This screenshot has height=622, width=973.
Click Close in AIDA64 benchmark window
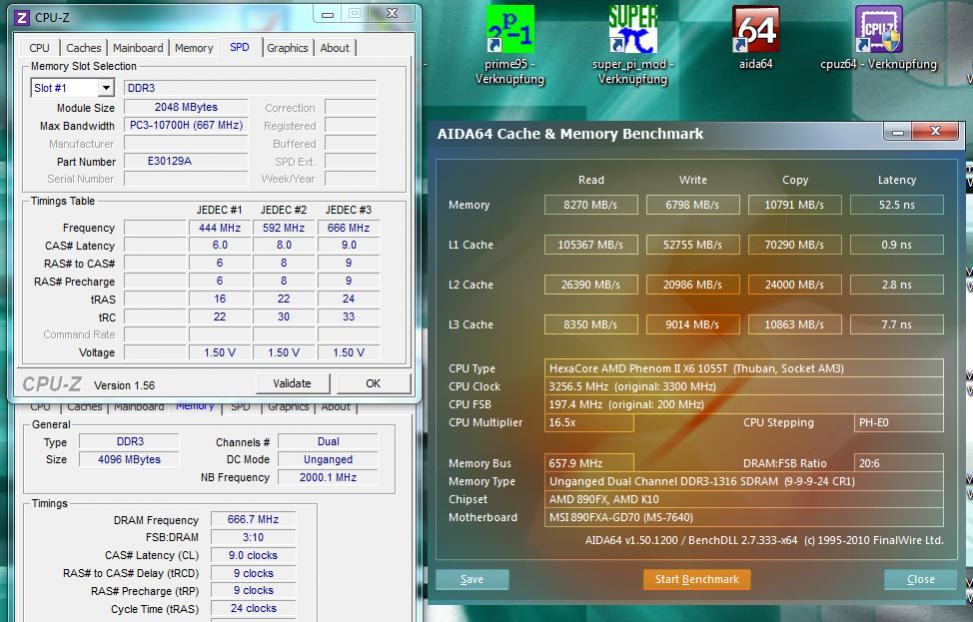pyautogui.click(x=920, y=579)
